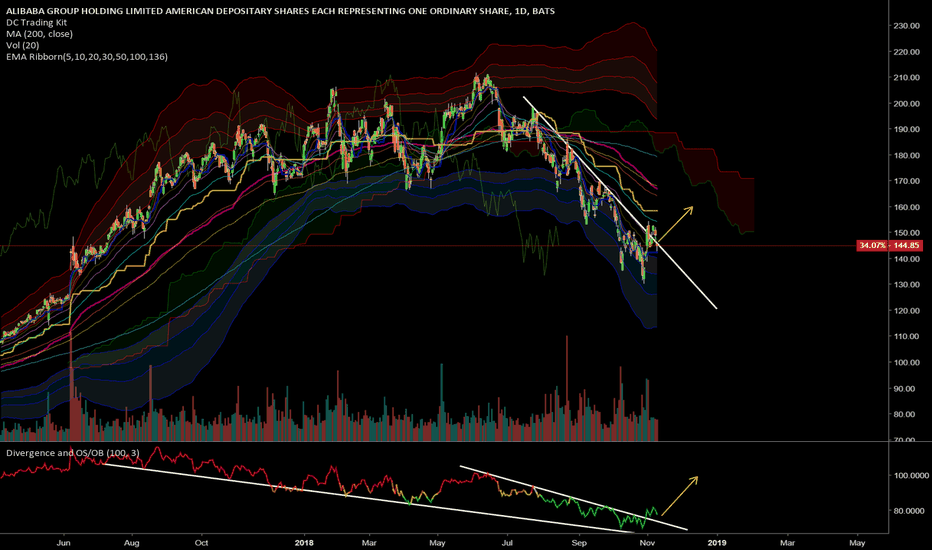Click the Oct label on the time axis

point(201,543)
